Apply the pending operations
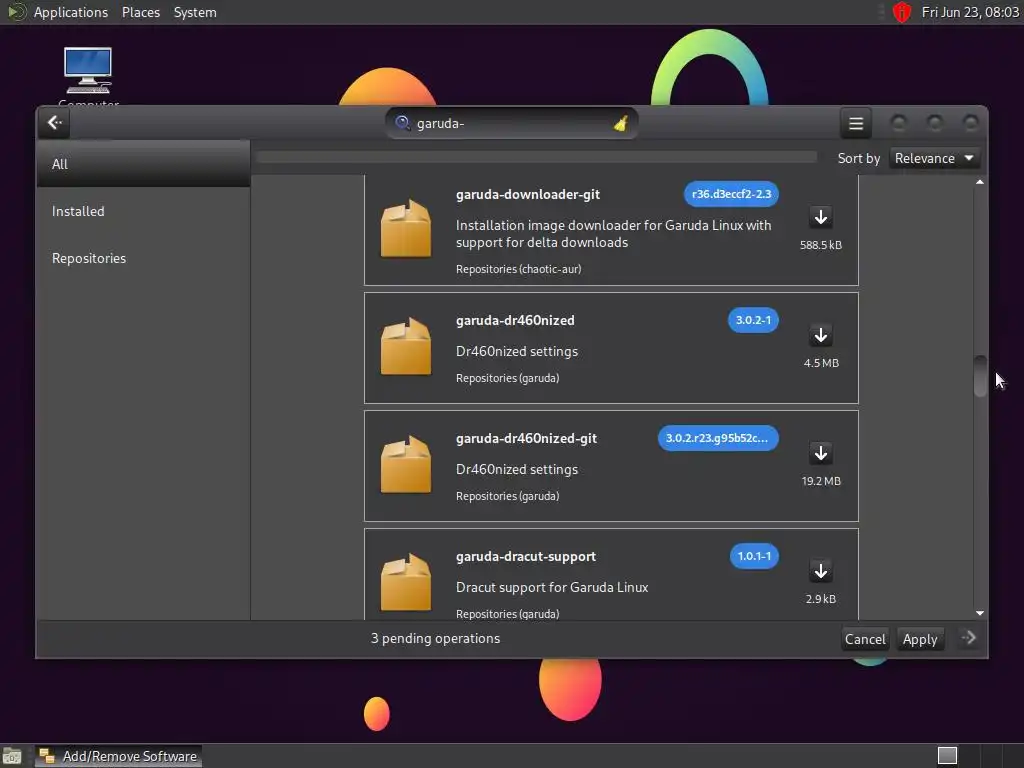This screenshot has height=768, width=1024. click(920, 639)
